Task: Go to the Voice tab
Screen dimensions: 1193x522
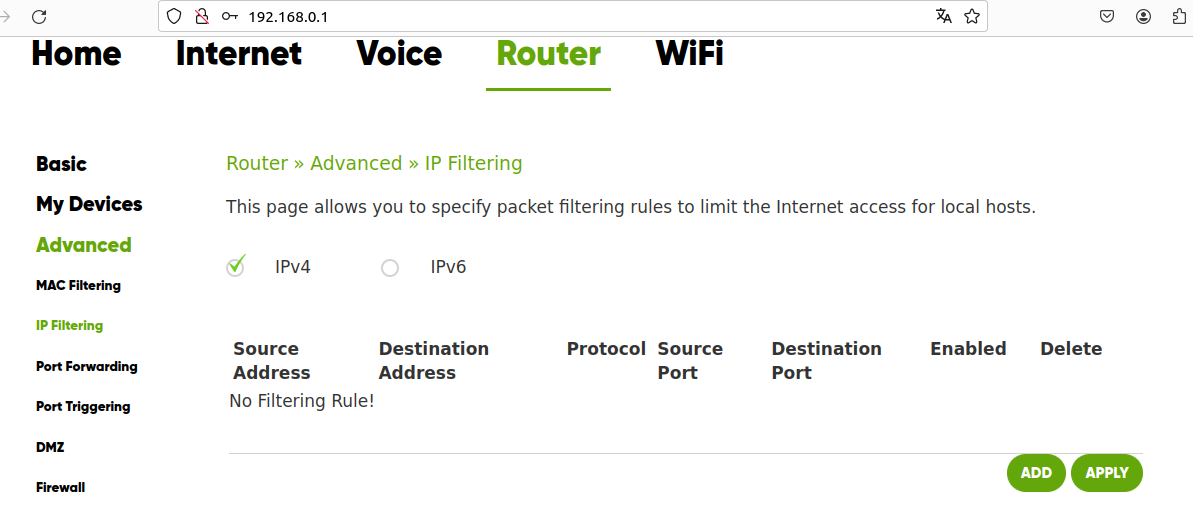Action: click(x=399, y=54)
